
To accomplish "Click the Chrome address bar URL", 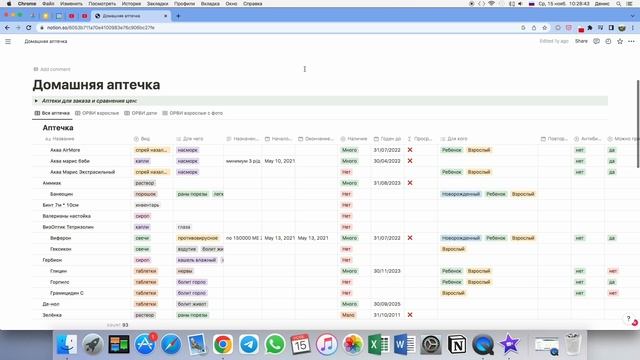I will point(100,28).
